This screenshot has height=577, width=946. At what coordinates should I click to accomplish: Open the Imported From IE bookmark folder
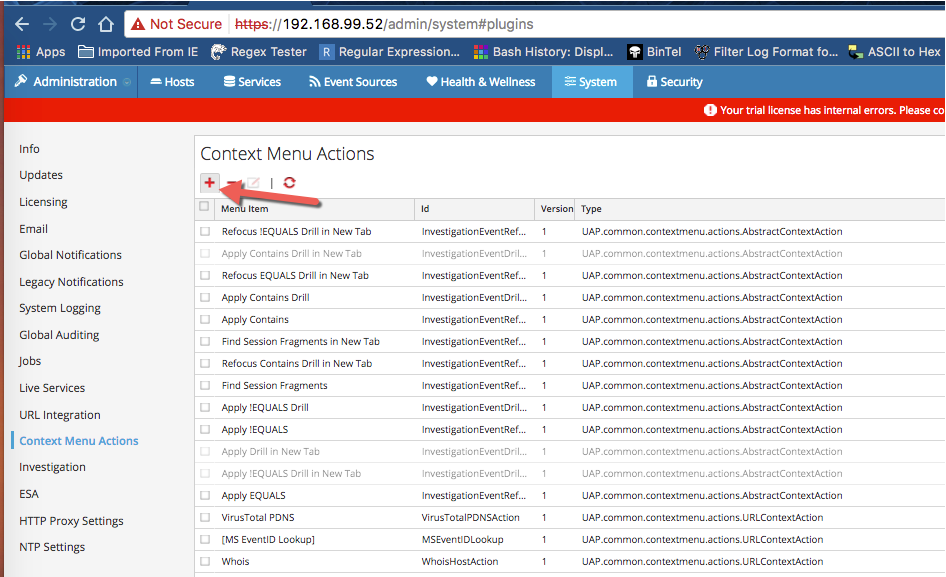pyautogui.click(x=139, y=52)
